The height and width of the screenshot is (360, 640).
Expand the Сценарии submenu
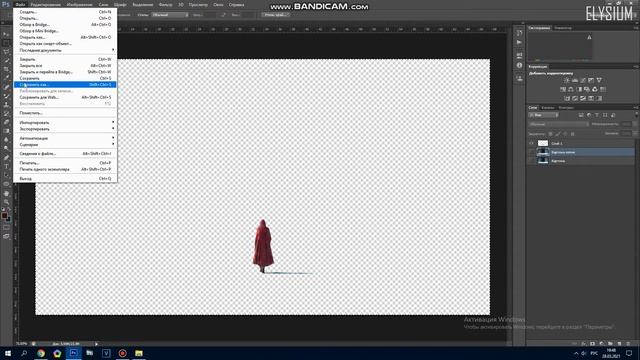click(65, 144)
